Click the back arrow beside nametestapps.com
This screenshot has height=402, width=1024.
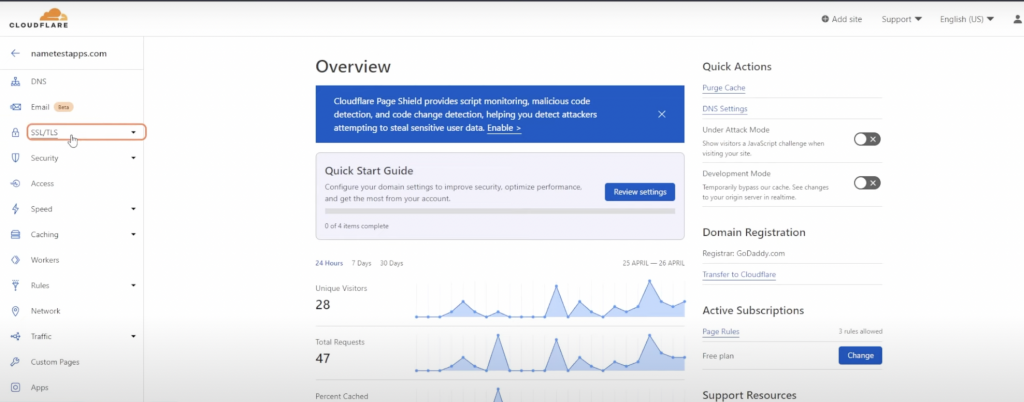(x=16, y=54)
